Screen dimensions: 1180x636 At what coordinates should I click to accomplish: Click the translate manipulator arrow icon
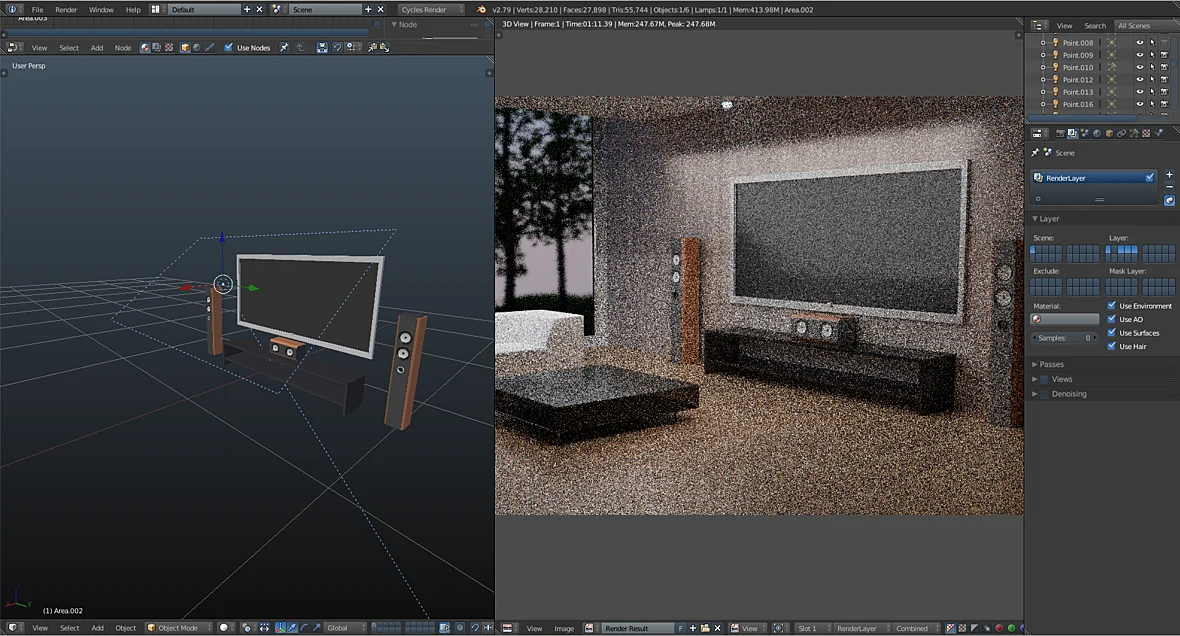click(x=293, y=627)
